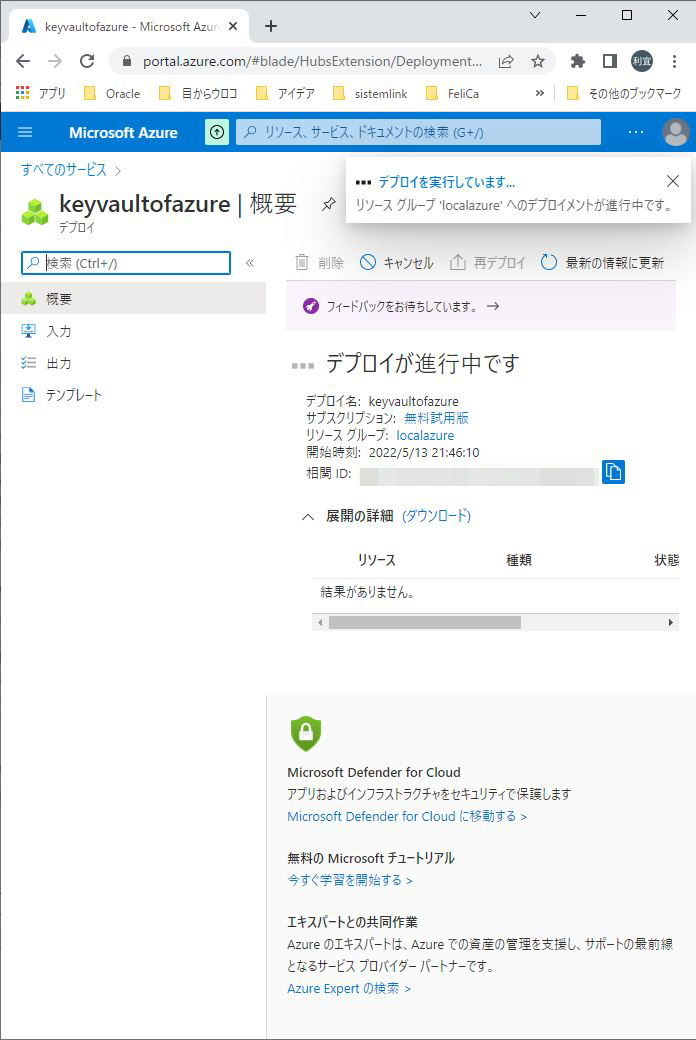
Task: Focus the 検索 (Ctrl+/) menu search box
Action: [126, 263]
